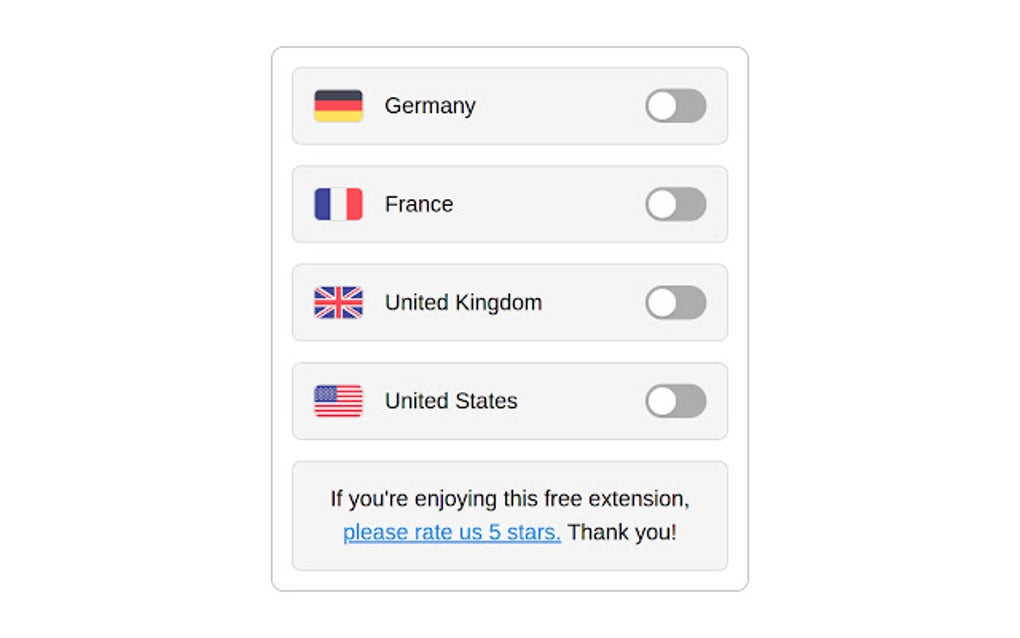Select the United States label text

point(451,401)
